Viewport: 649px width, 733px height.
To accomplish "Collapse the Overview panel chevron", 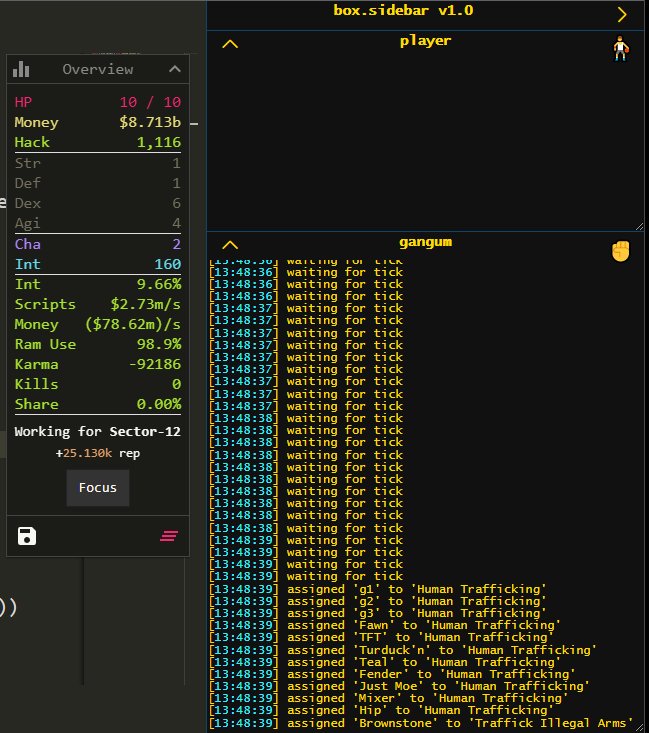I will (175, 69).
